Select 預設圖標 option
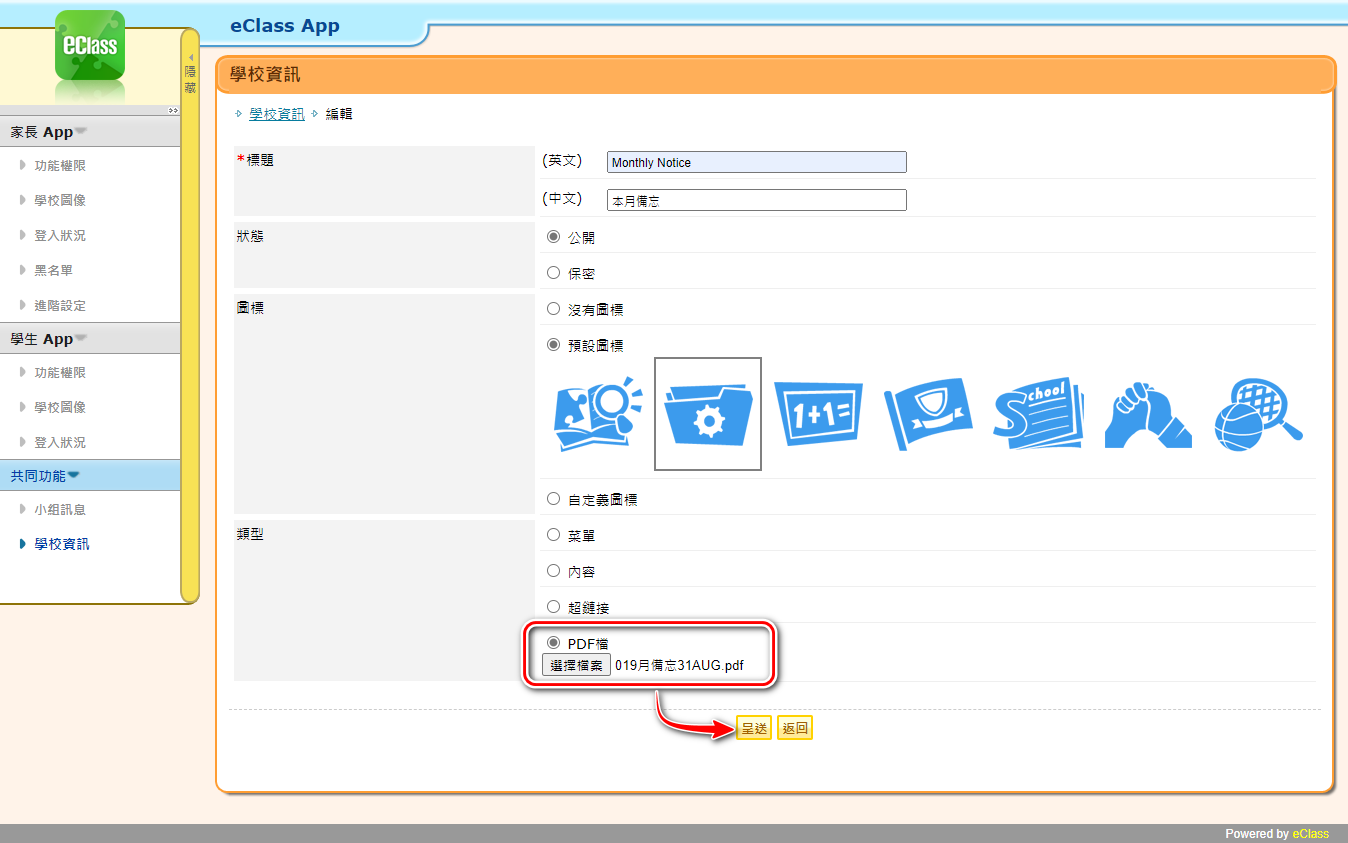Viewport: 1348px width, 843px height. [553, 344]
